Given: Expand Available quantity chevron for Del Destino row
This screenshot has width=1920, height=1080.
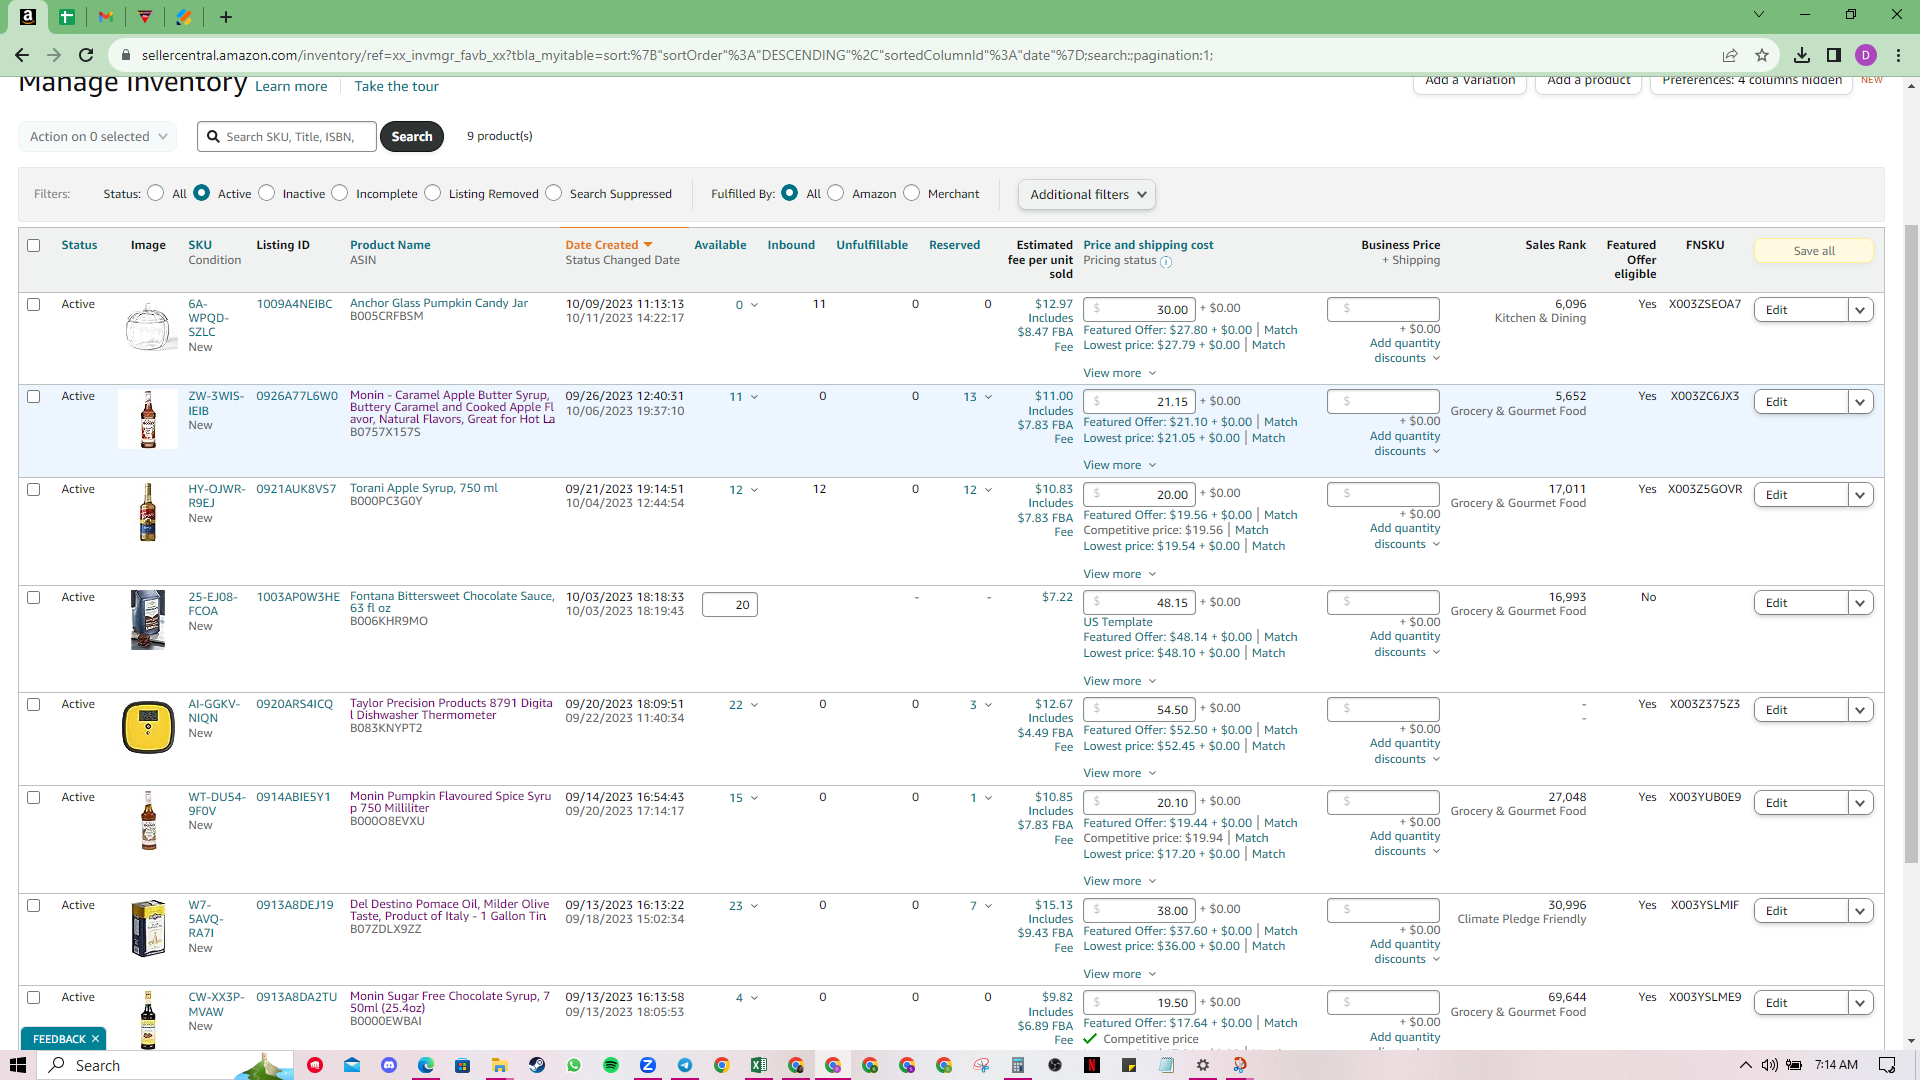Looking at the screenshot, I should coord(754,906).
